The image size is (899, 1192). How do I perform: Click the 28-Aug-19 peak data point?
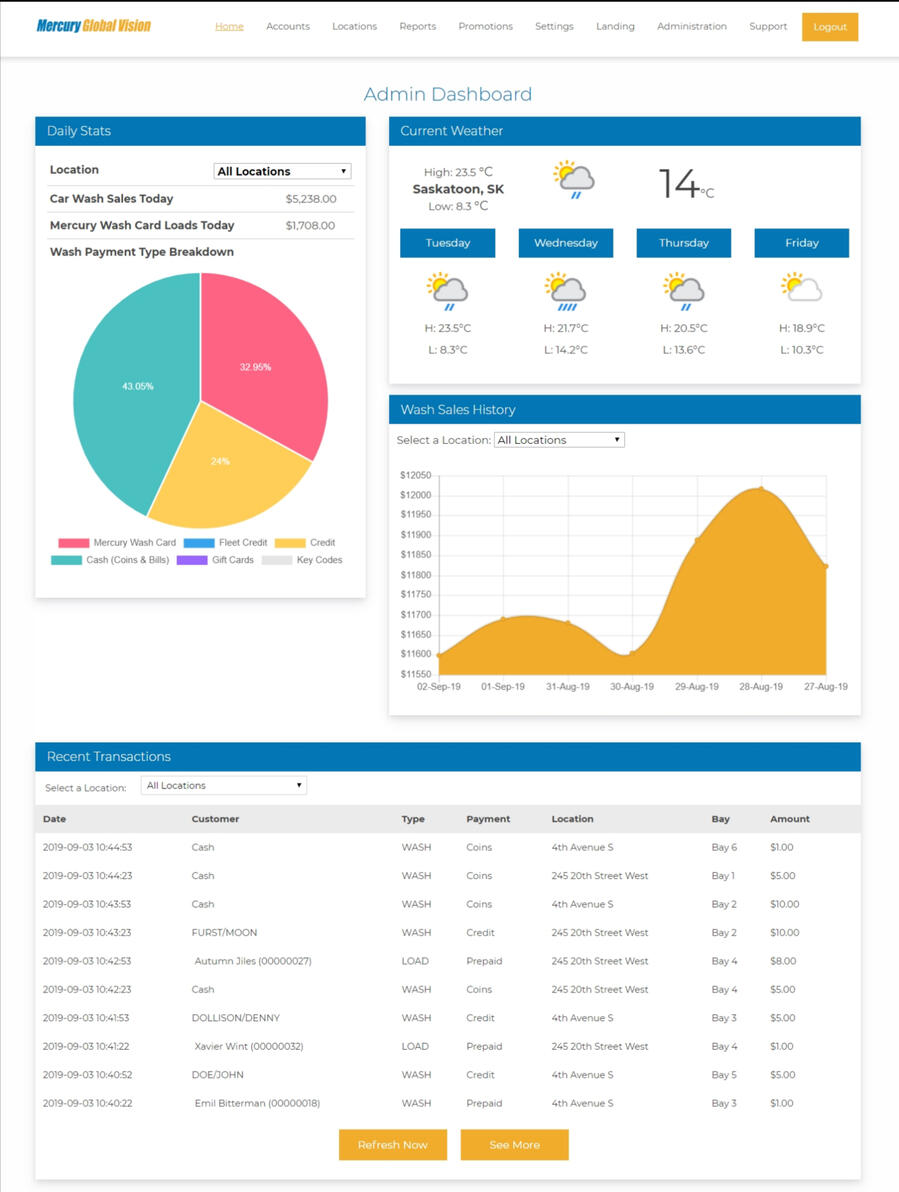click(761, 489)
